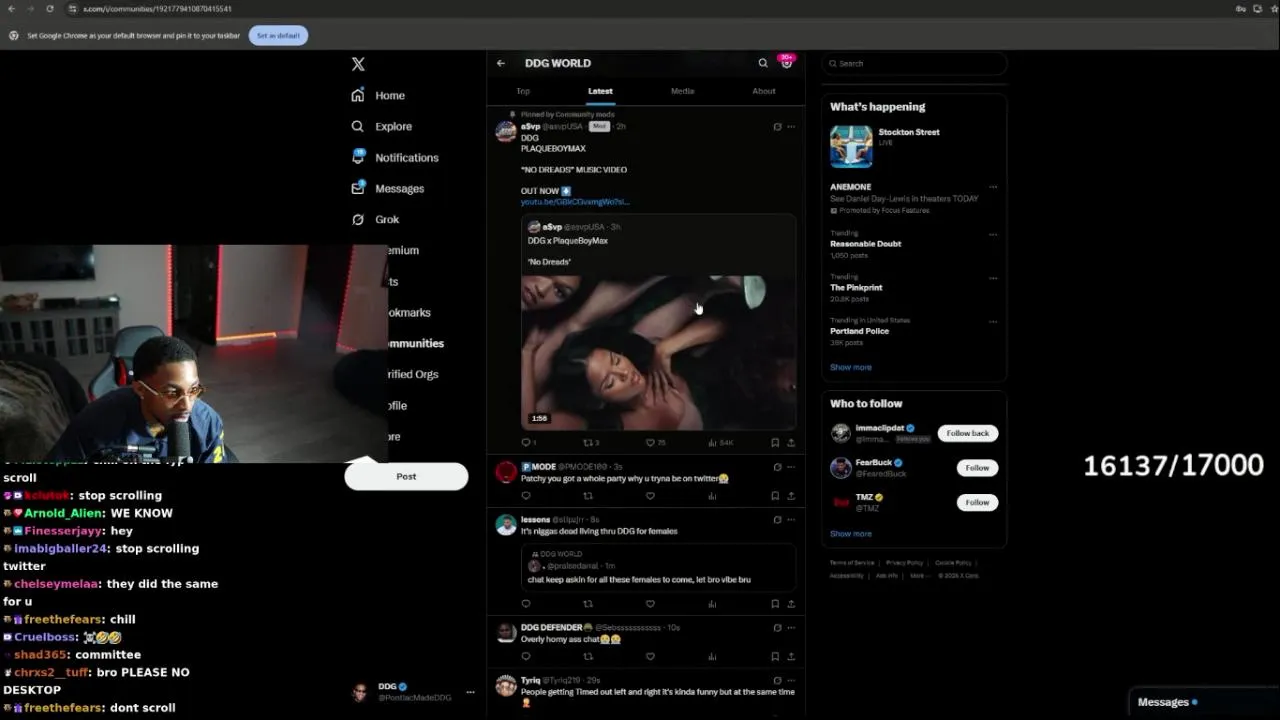Open more options on lessons post
1280x720 pixels.
coord(791,520)
